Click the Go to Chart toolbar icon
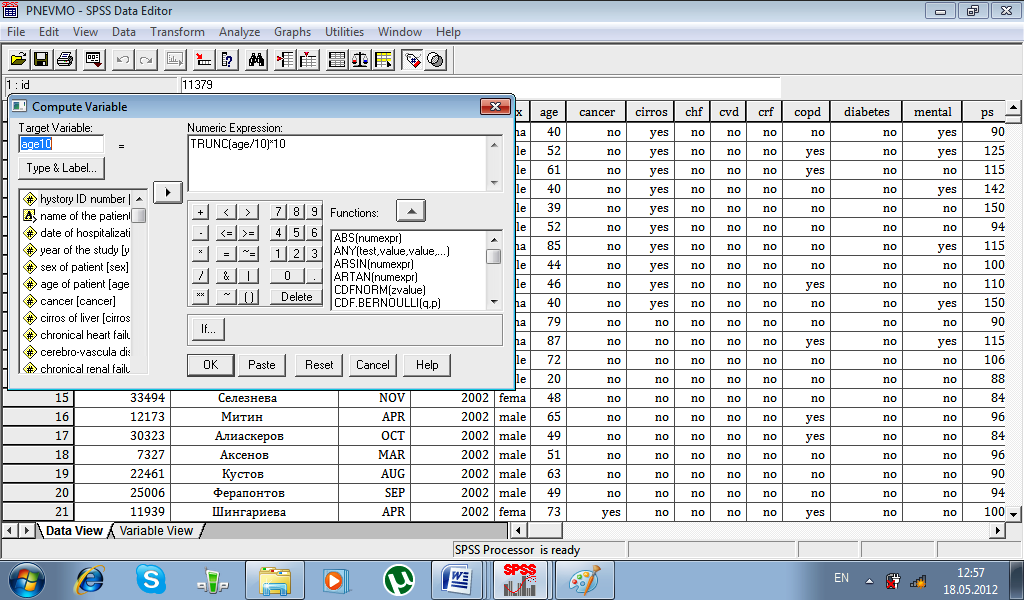1024x600 pixels. point(175,60)
